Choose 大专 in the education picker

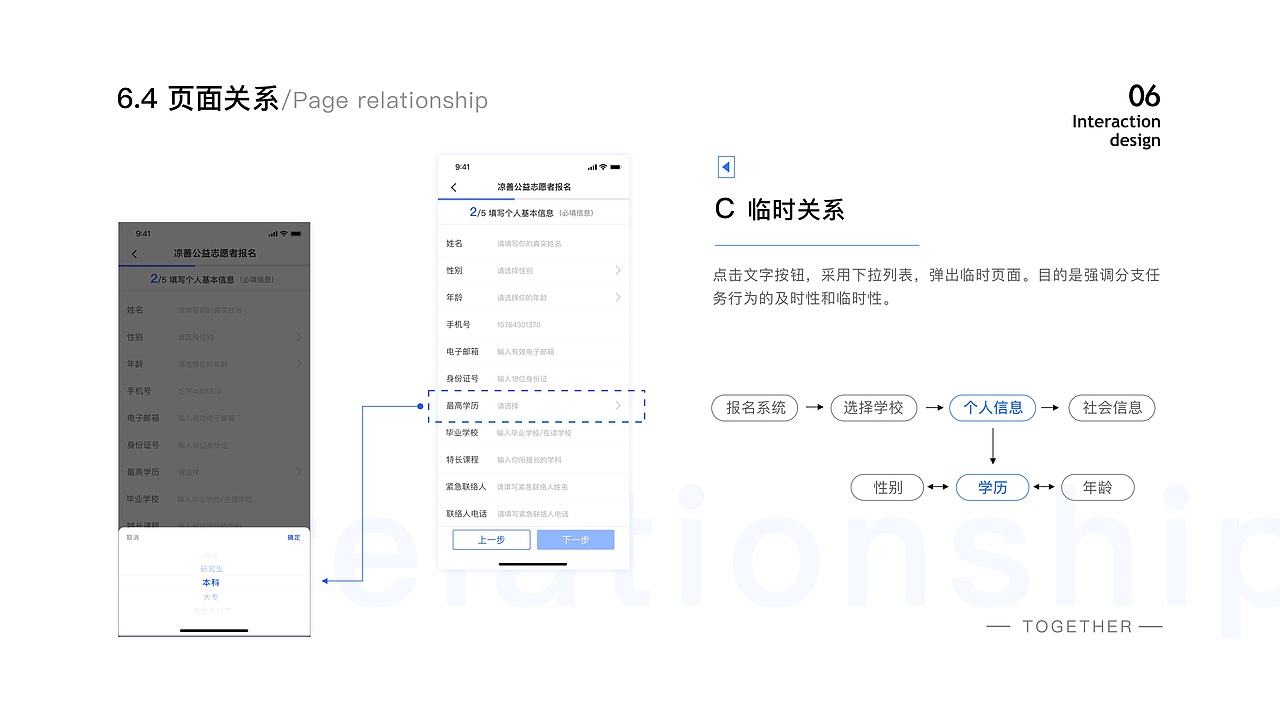pos(210,597)
